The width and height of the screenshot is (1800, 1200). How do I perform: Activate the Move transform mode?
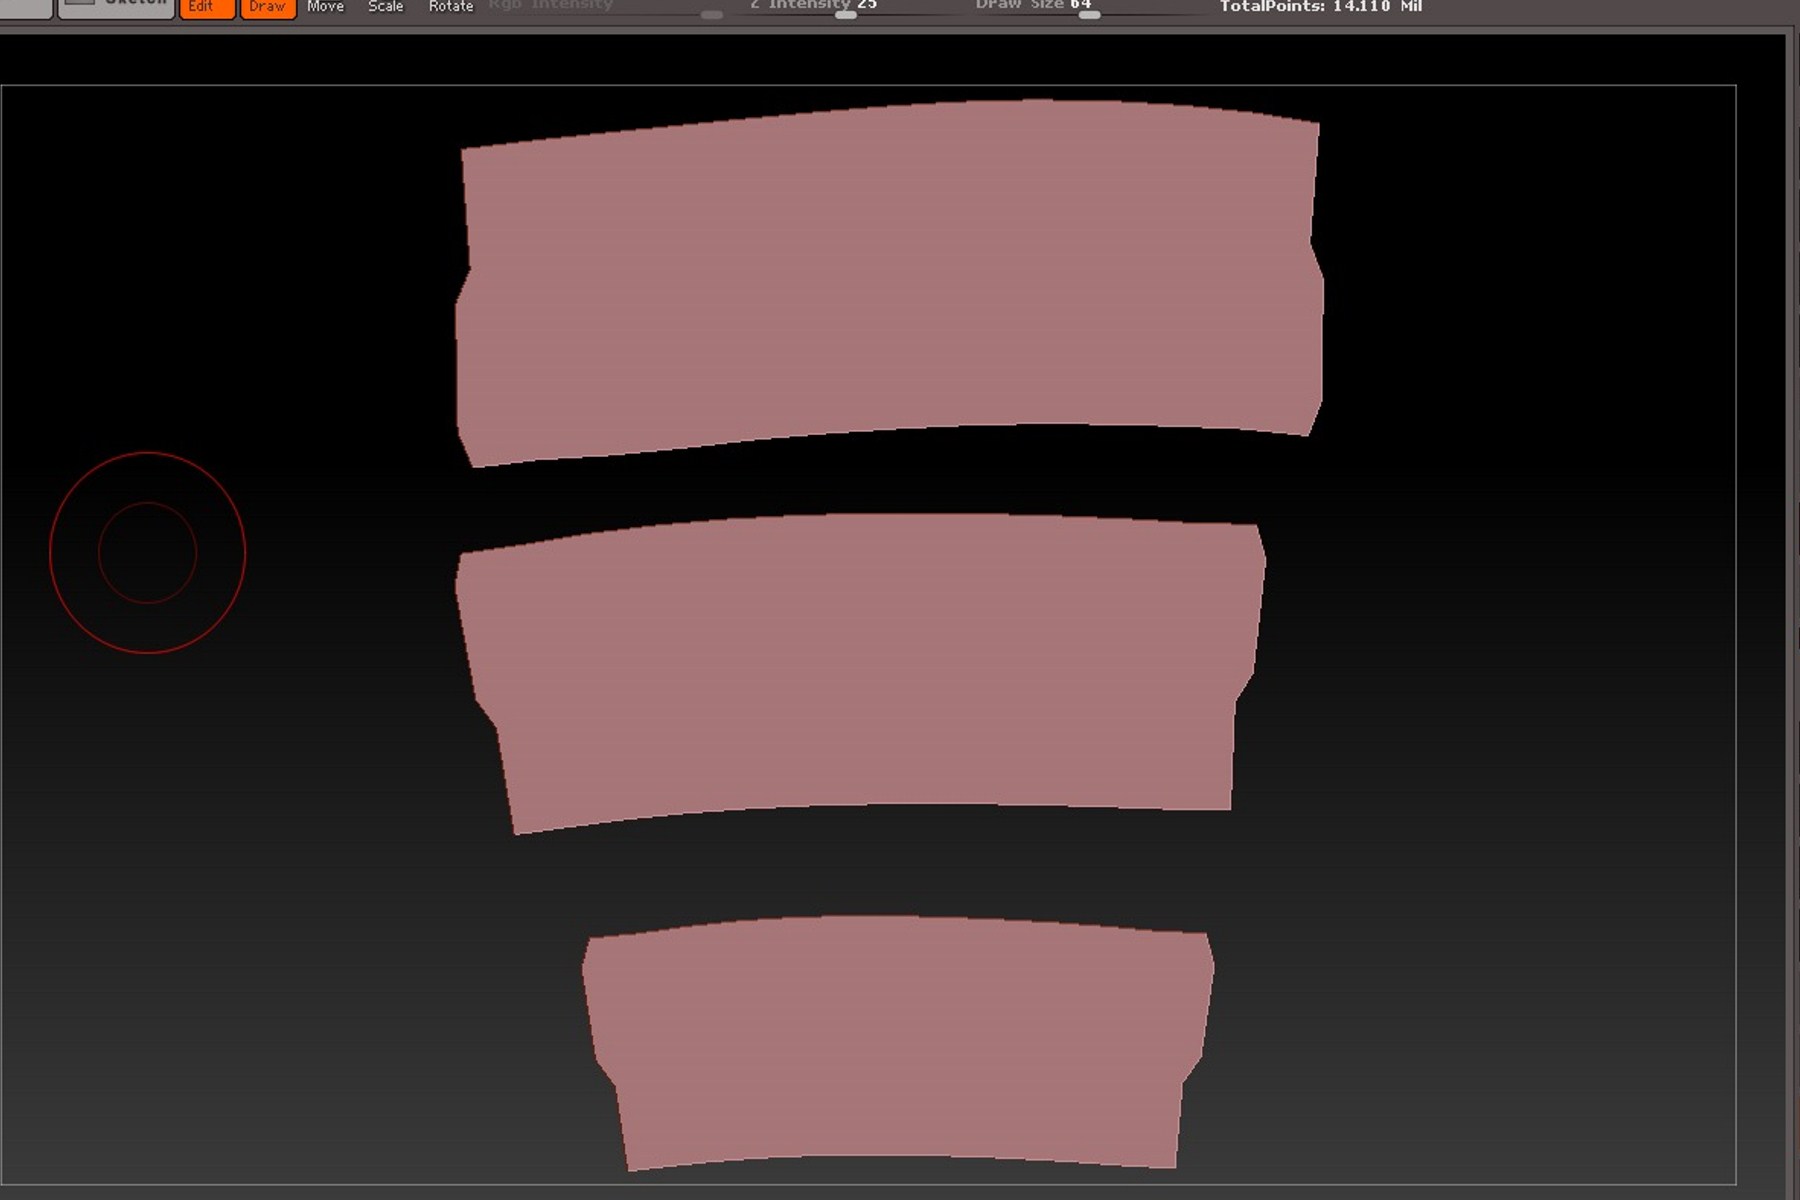click(326, 7)
